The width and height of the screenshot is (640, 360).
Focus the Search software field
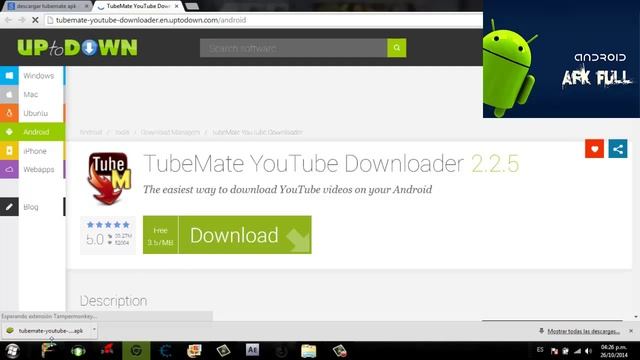(x=293, y=48)
